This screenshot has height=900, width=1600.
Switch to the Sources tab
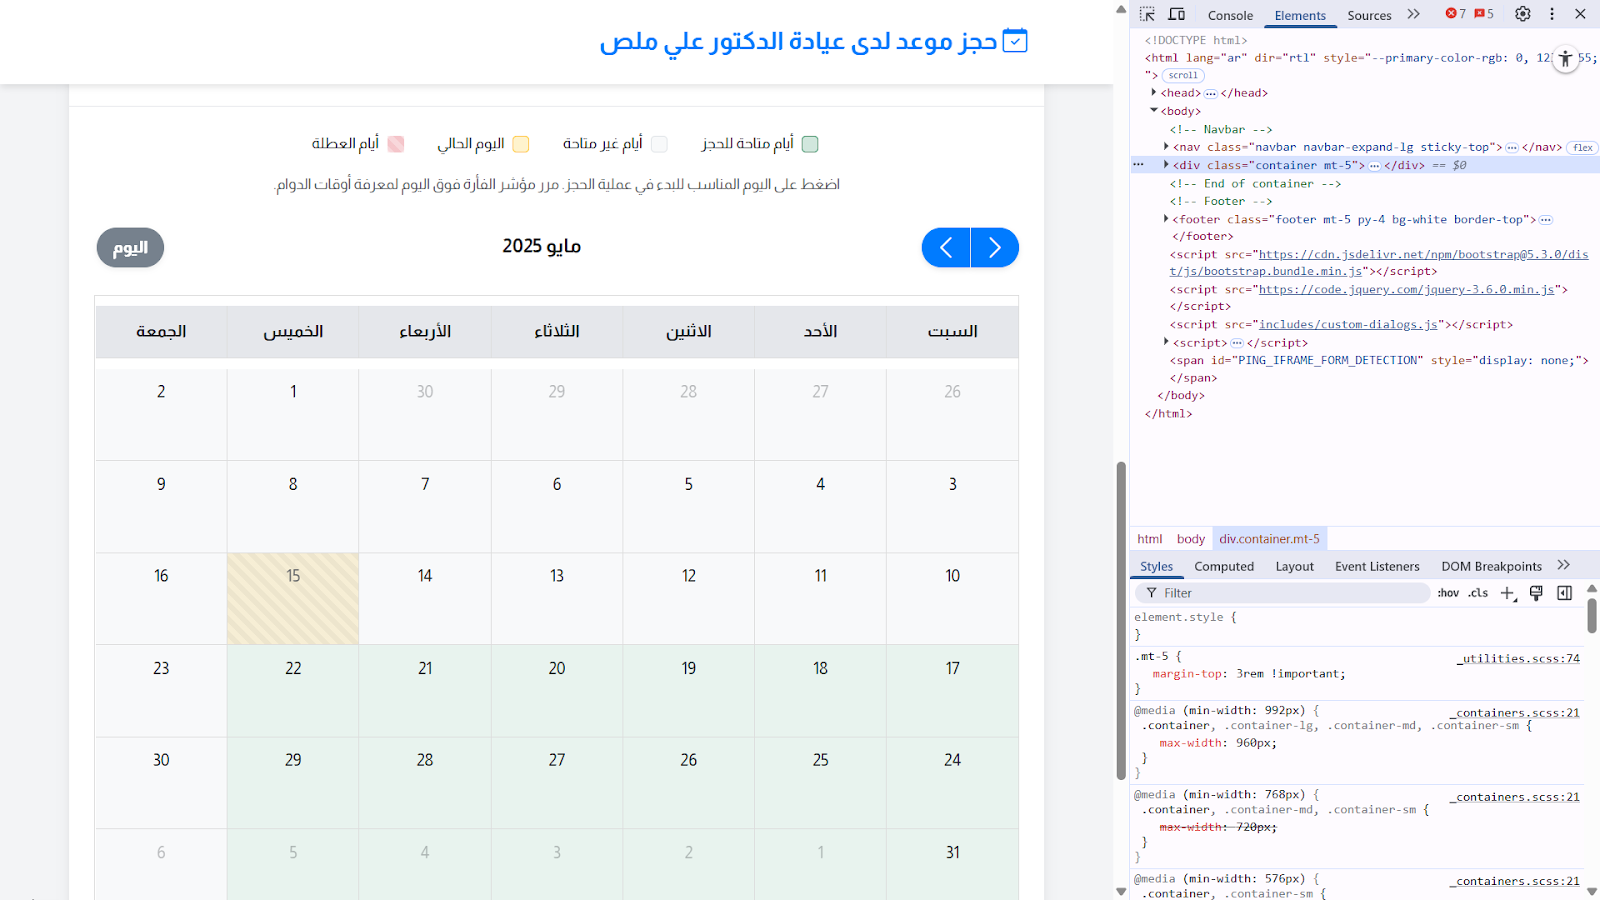[x=1369, y=15]
